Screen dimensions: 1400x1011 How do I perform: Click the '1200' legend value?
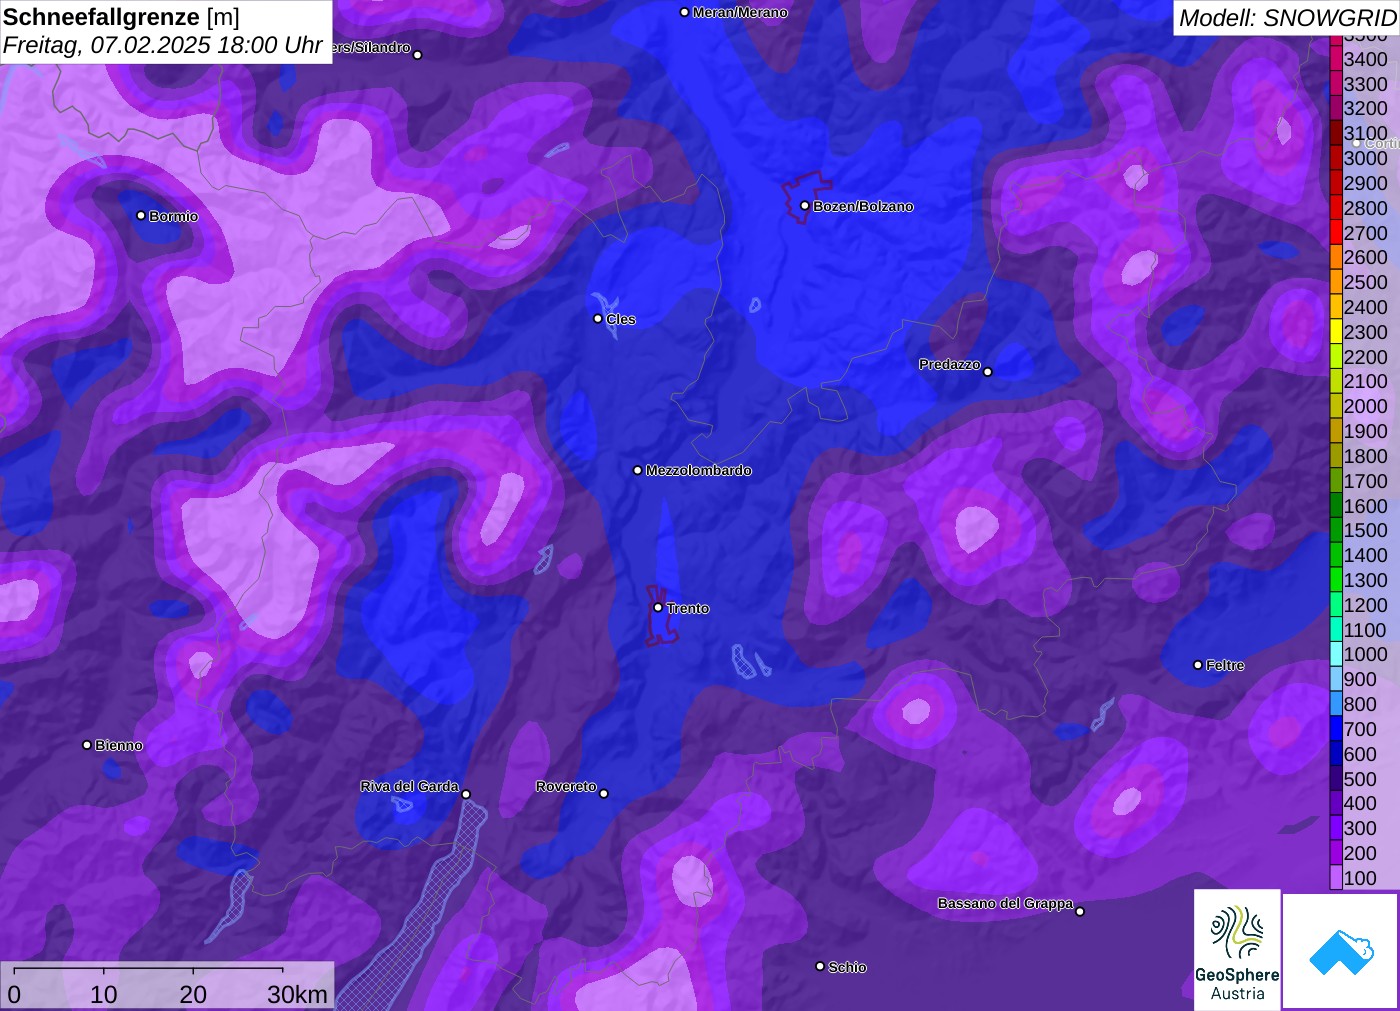pyautogui.click(x=1366, y=605)
